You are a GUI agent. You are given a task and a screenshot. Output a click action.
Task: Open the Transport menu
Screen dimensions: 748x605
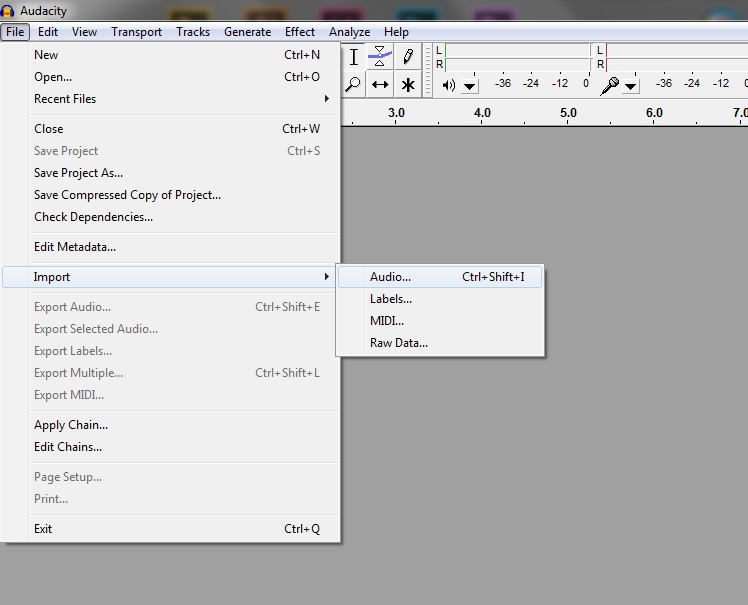click(136, 32)
